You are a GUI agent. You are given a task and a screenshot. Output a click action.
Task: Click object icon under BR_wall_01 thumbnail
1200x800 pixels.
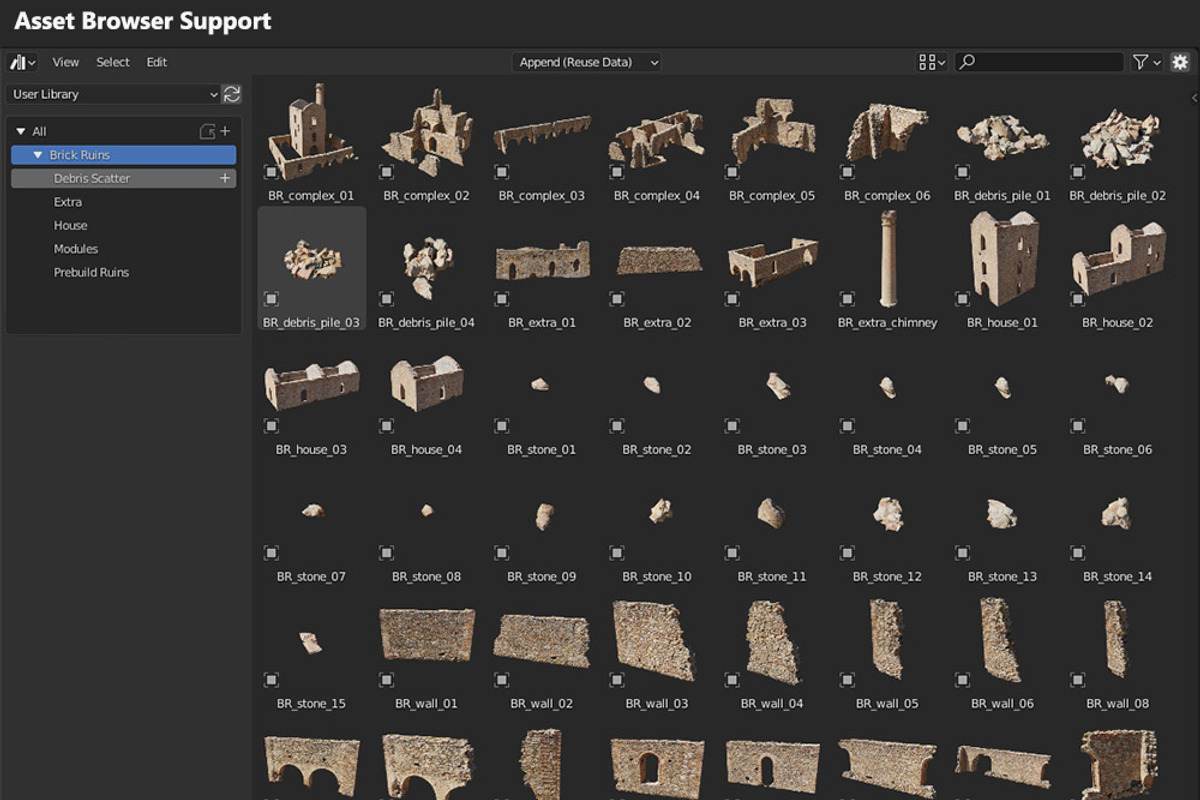pos(386,679)
